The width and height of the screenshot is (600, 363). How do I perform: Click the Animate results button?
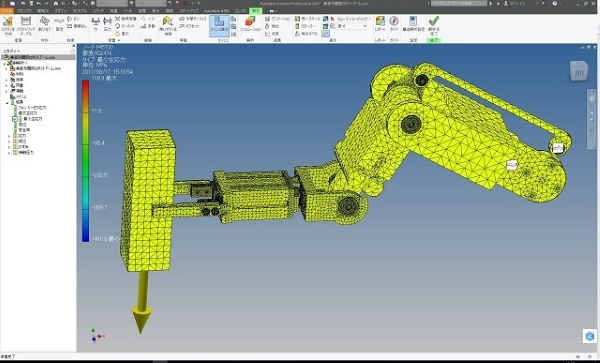(278, 18)
